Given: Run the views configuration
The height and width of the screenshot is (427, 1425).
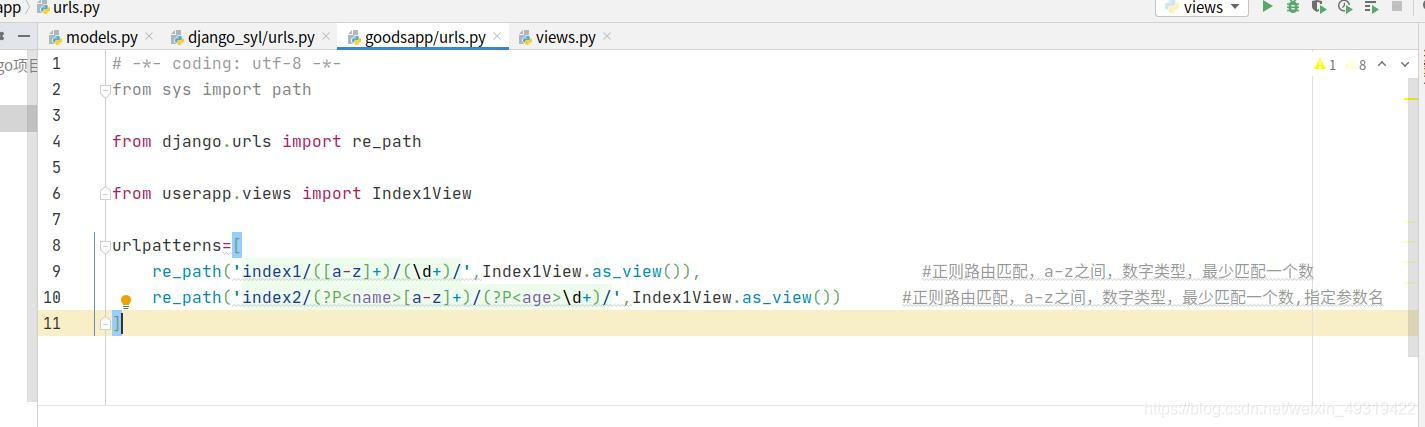Looking at the screenshot, I should [x=1267, y=7].
